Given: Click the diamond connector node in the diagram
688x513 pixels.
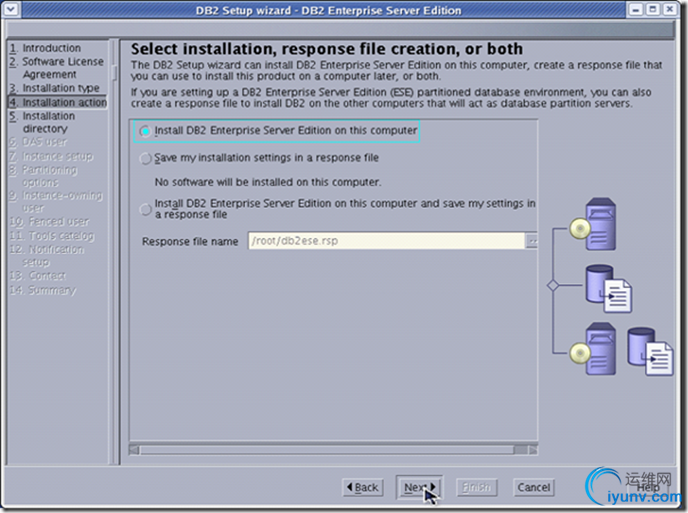Looking at the screenshot, I should tap(553, 286).
